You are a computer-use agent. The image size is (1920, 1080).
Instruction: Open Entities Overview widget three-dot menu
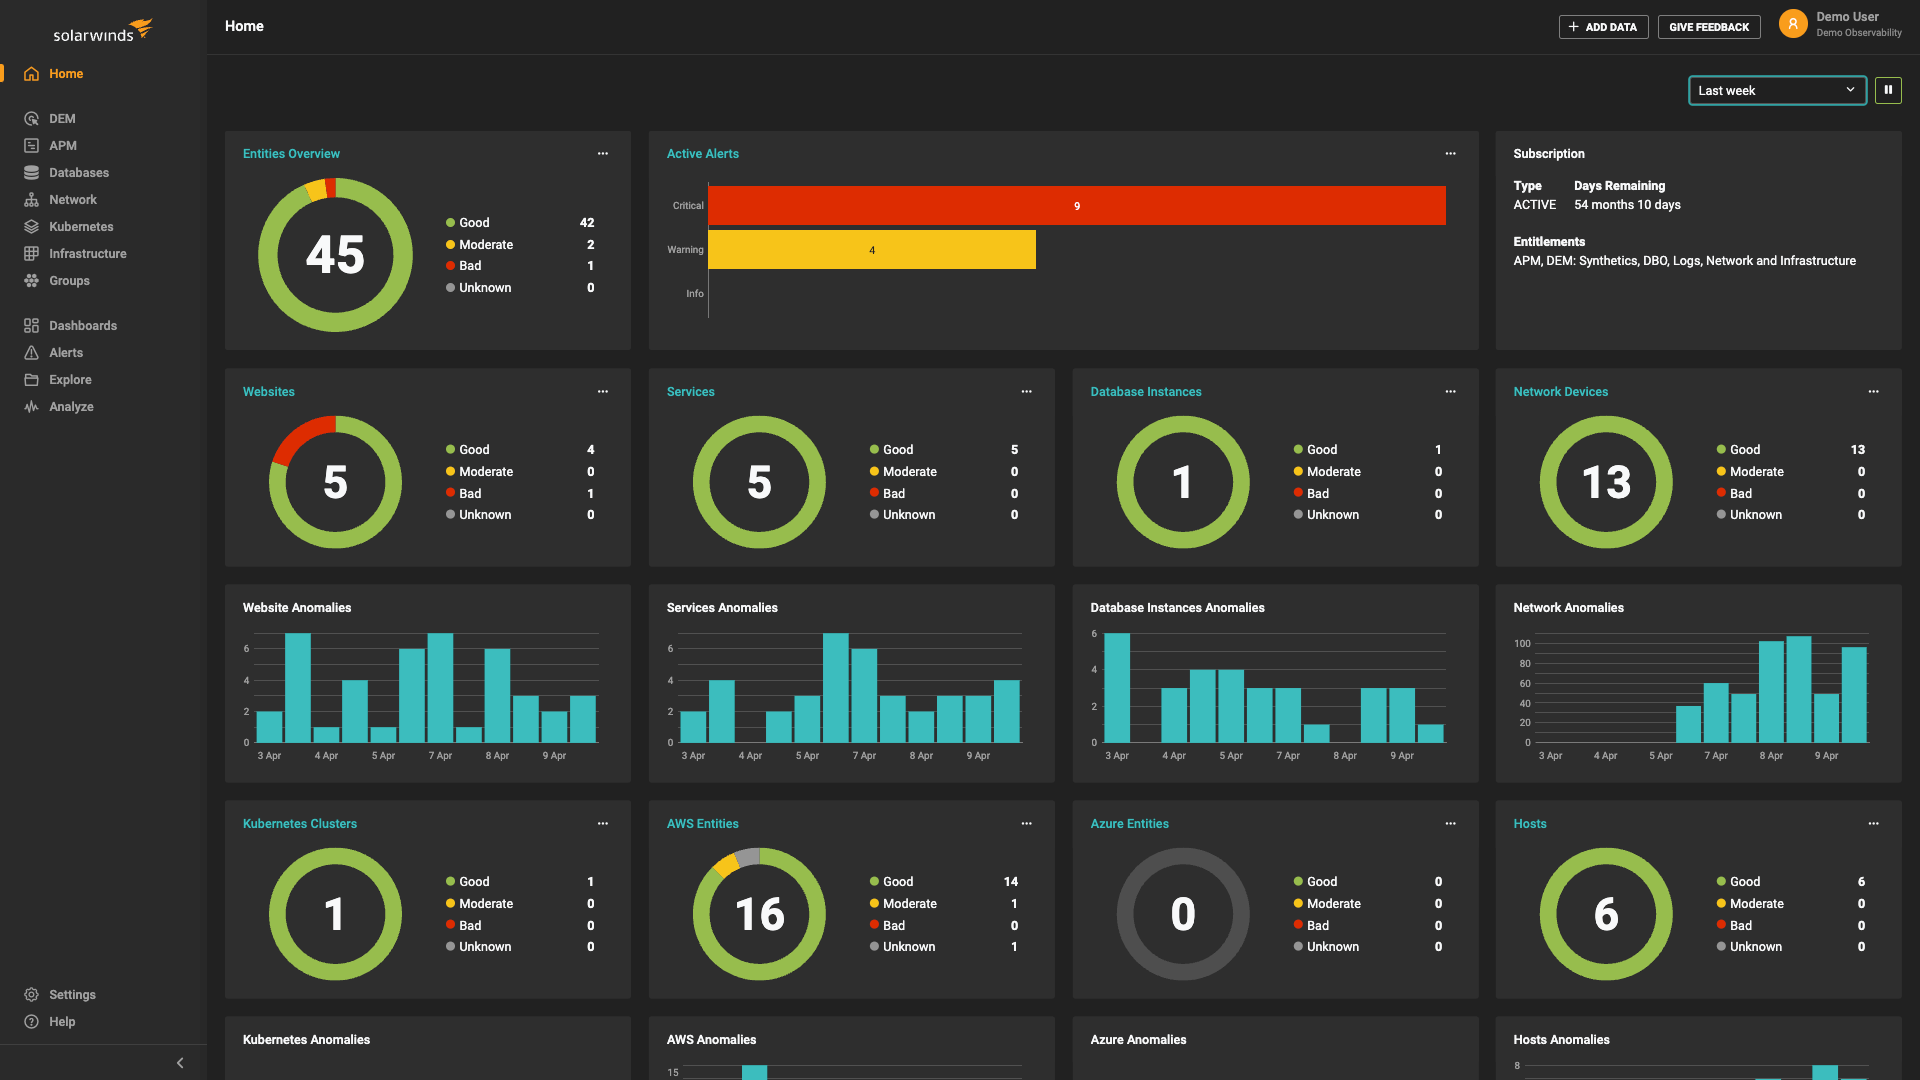coord(603,154)
